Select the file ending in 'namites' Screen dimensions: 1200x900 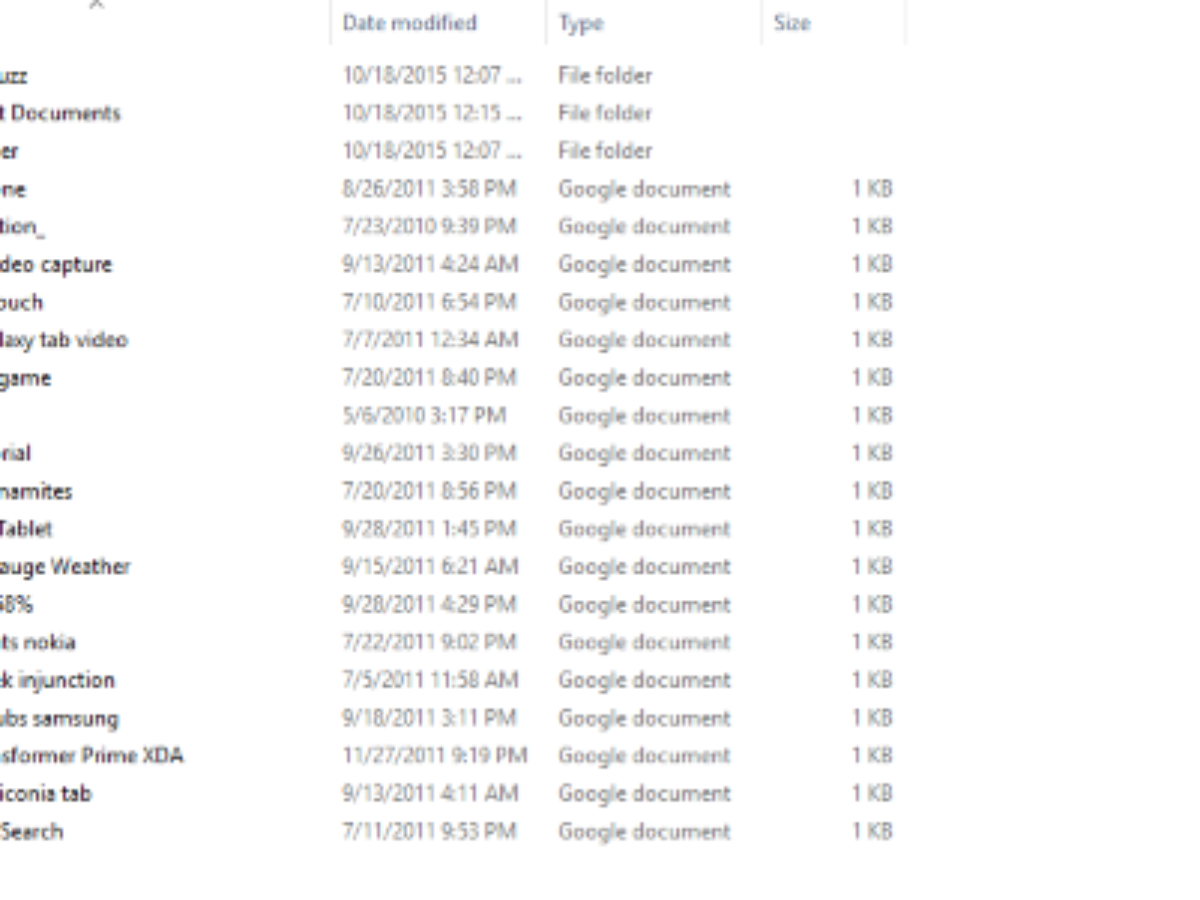point(37,491)
